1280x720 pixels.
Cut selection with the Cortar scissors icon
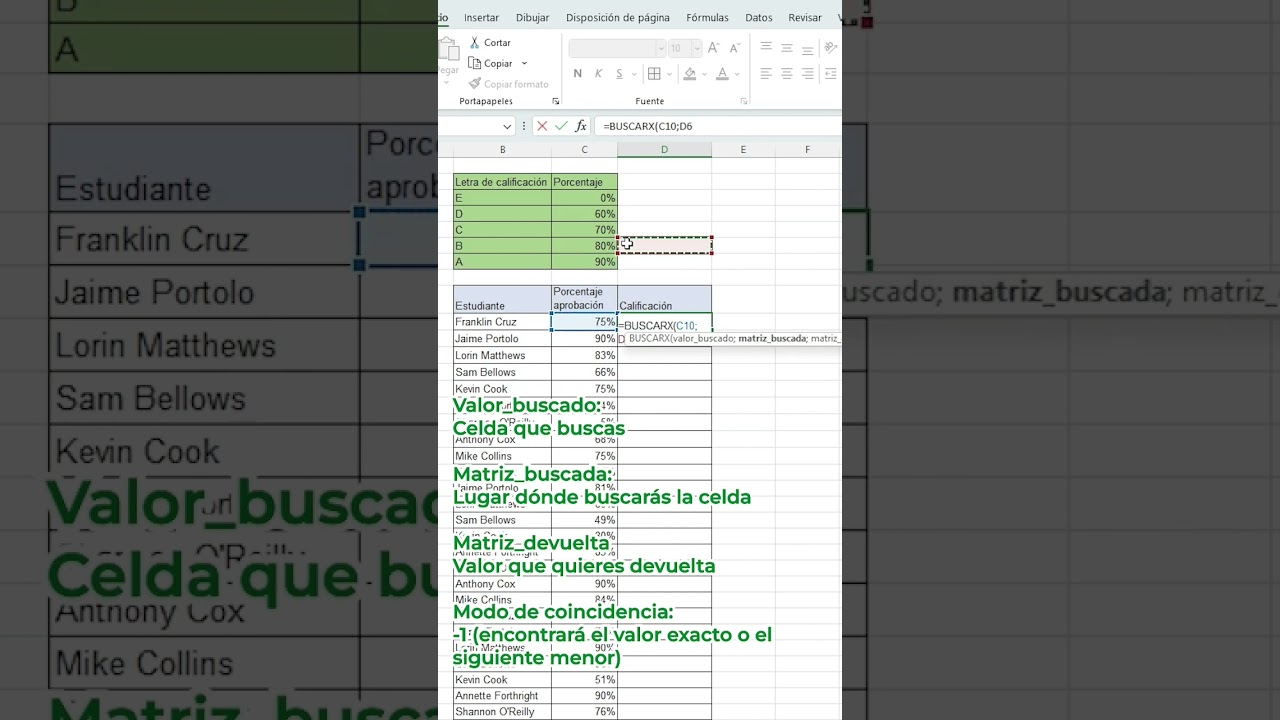tap(475, 43)
